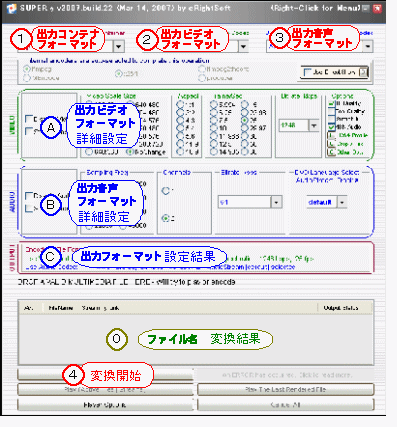Image resolution: width=397 pixels, height=427 pixels.
Task: Click the SUPER application icon in title bar
Action: [11, 9]
